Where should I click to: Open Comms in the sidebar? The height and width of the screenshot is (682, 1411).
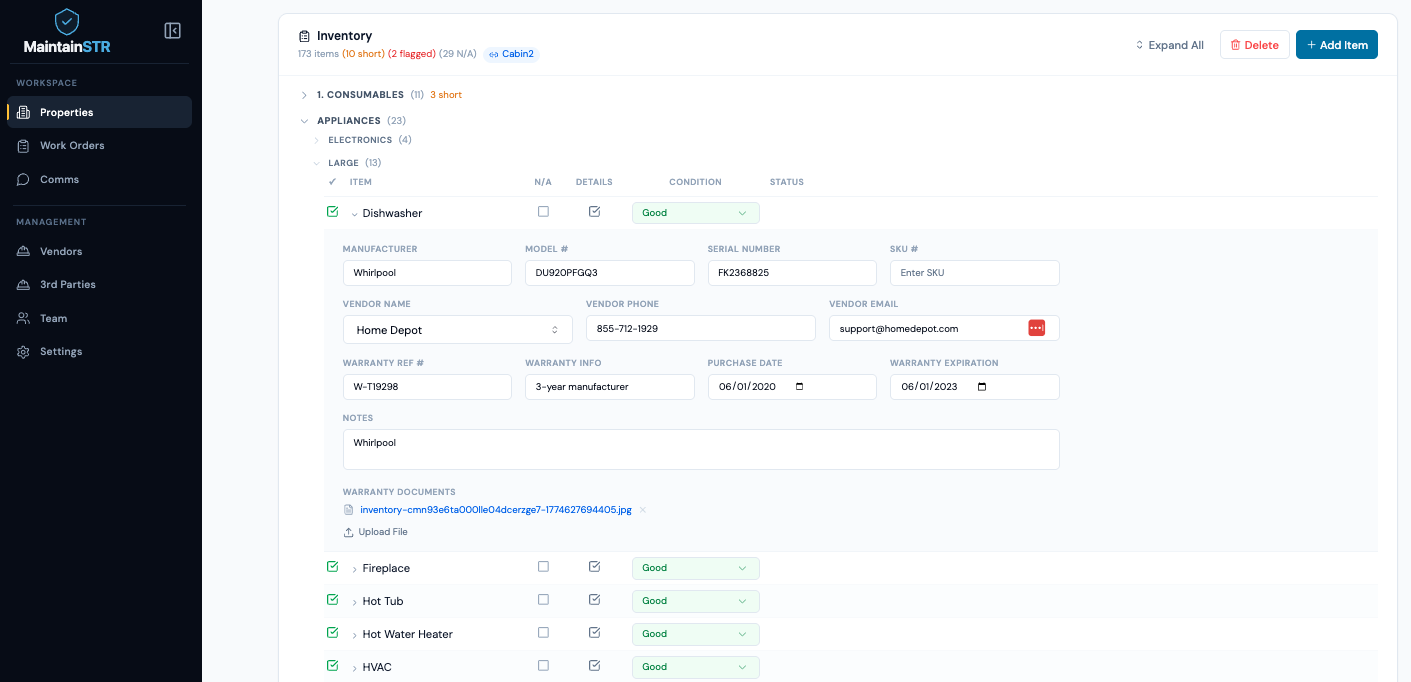pos(99,180)
